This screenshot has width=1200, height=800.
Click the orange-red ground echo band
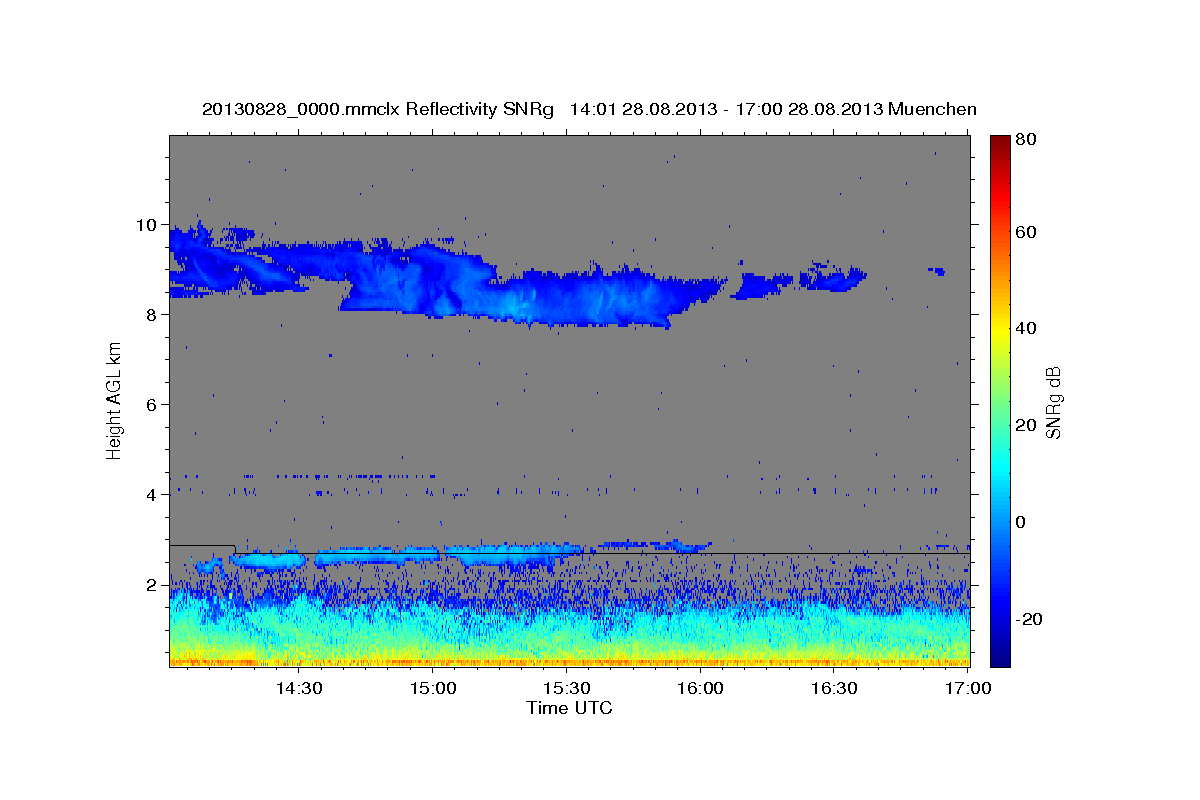[x=569, y=661]
